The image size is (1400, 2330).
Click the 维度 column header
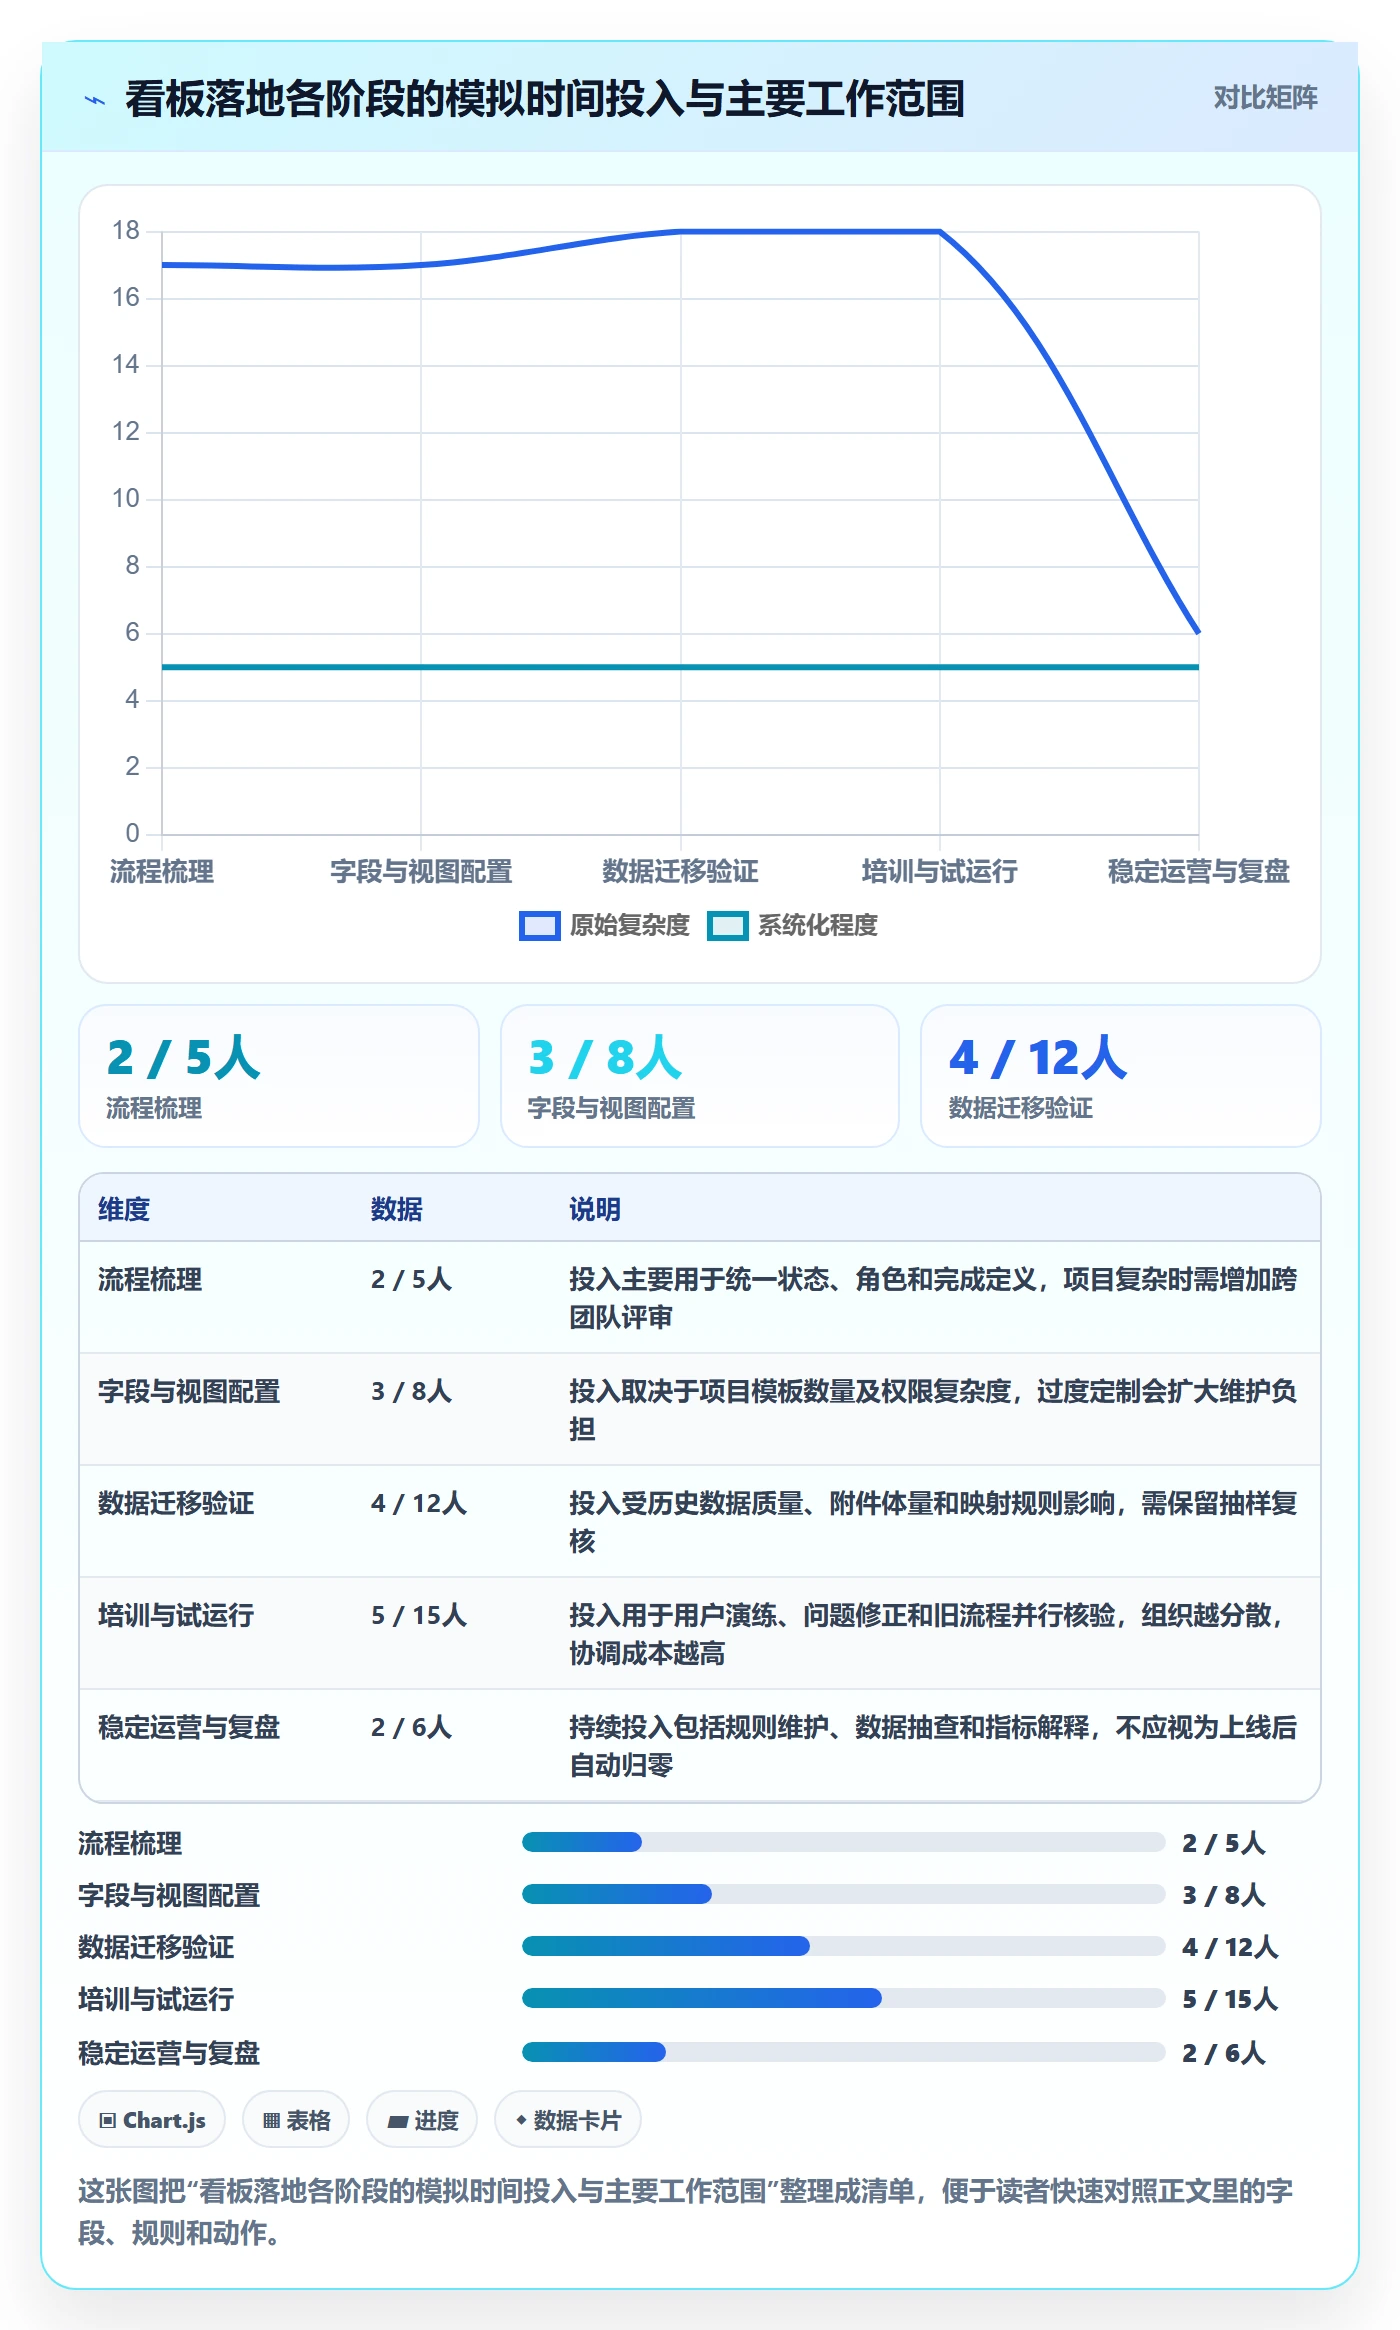click(x=124, y=1209)
